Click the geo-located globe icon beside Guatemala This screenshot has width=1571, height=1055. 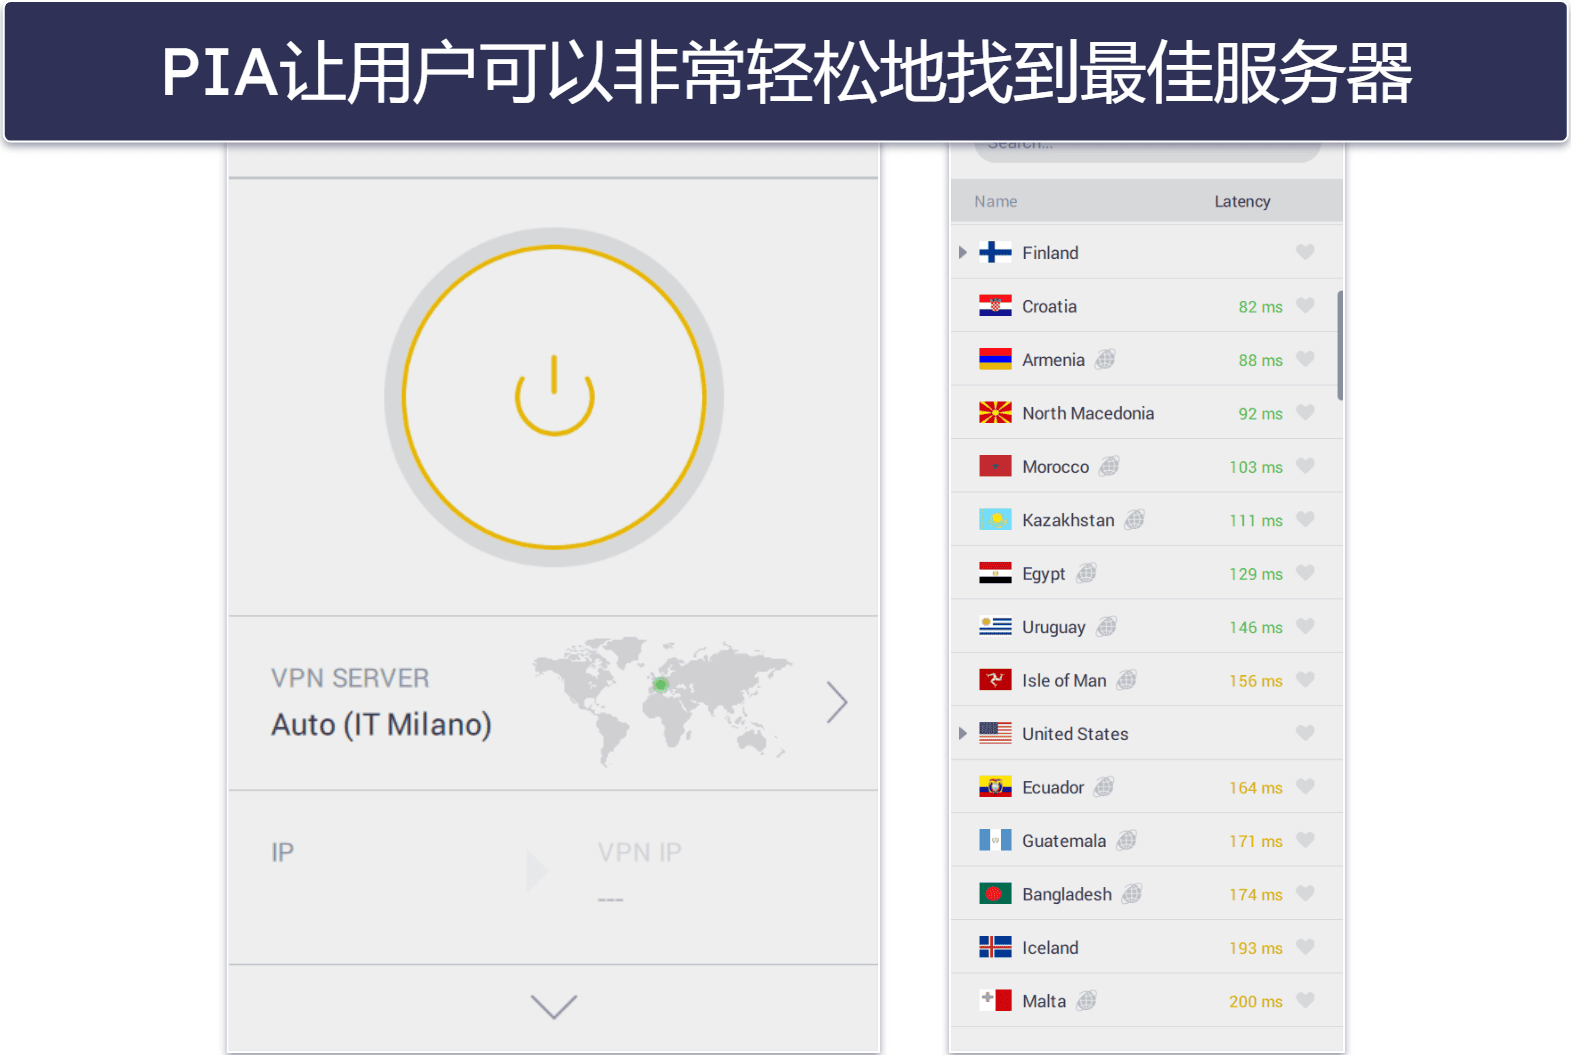click(x=1126, y=840)
